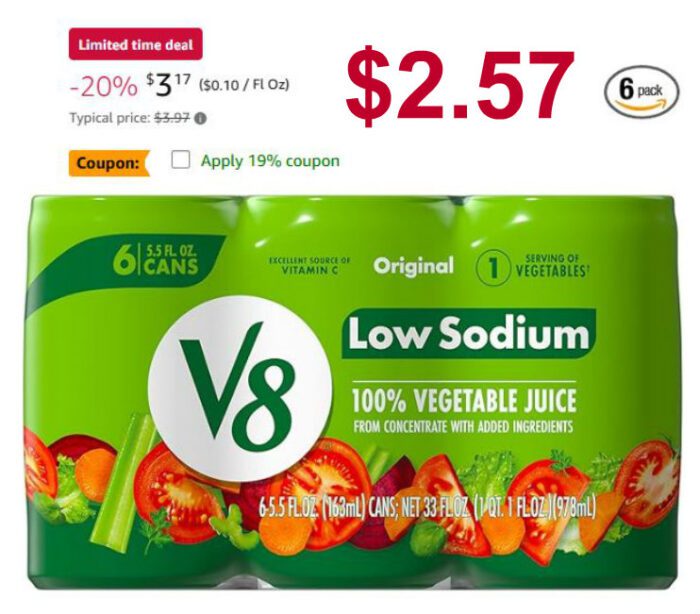Click the Apply 19% coupon text
The height and width of the screenshot is (614, 700).
tap(270, 161)
